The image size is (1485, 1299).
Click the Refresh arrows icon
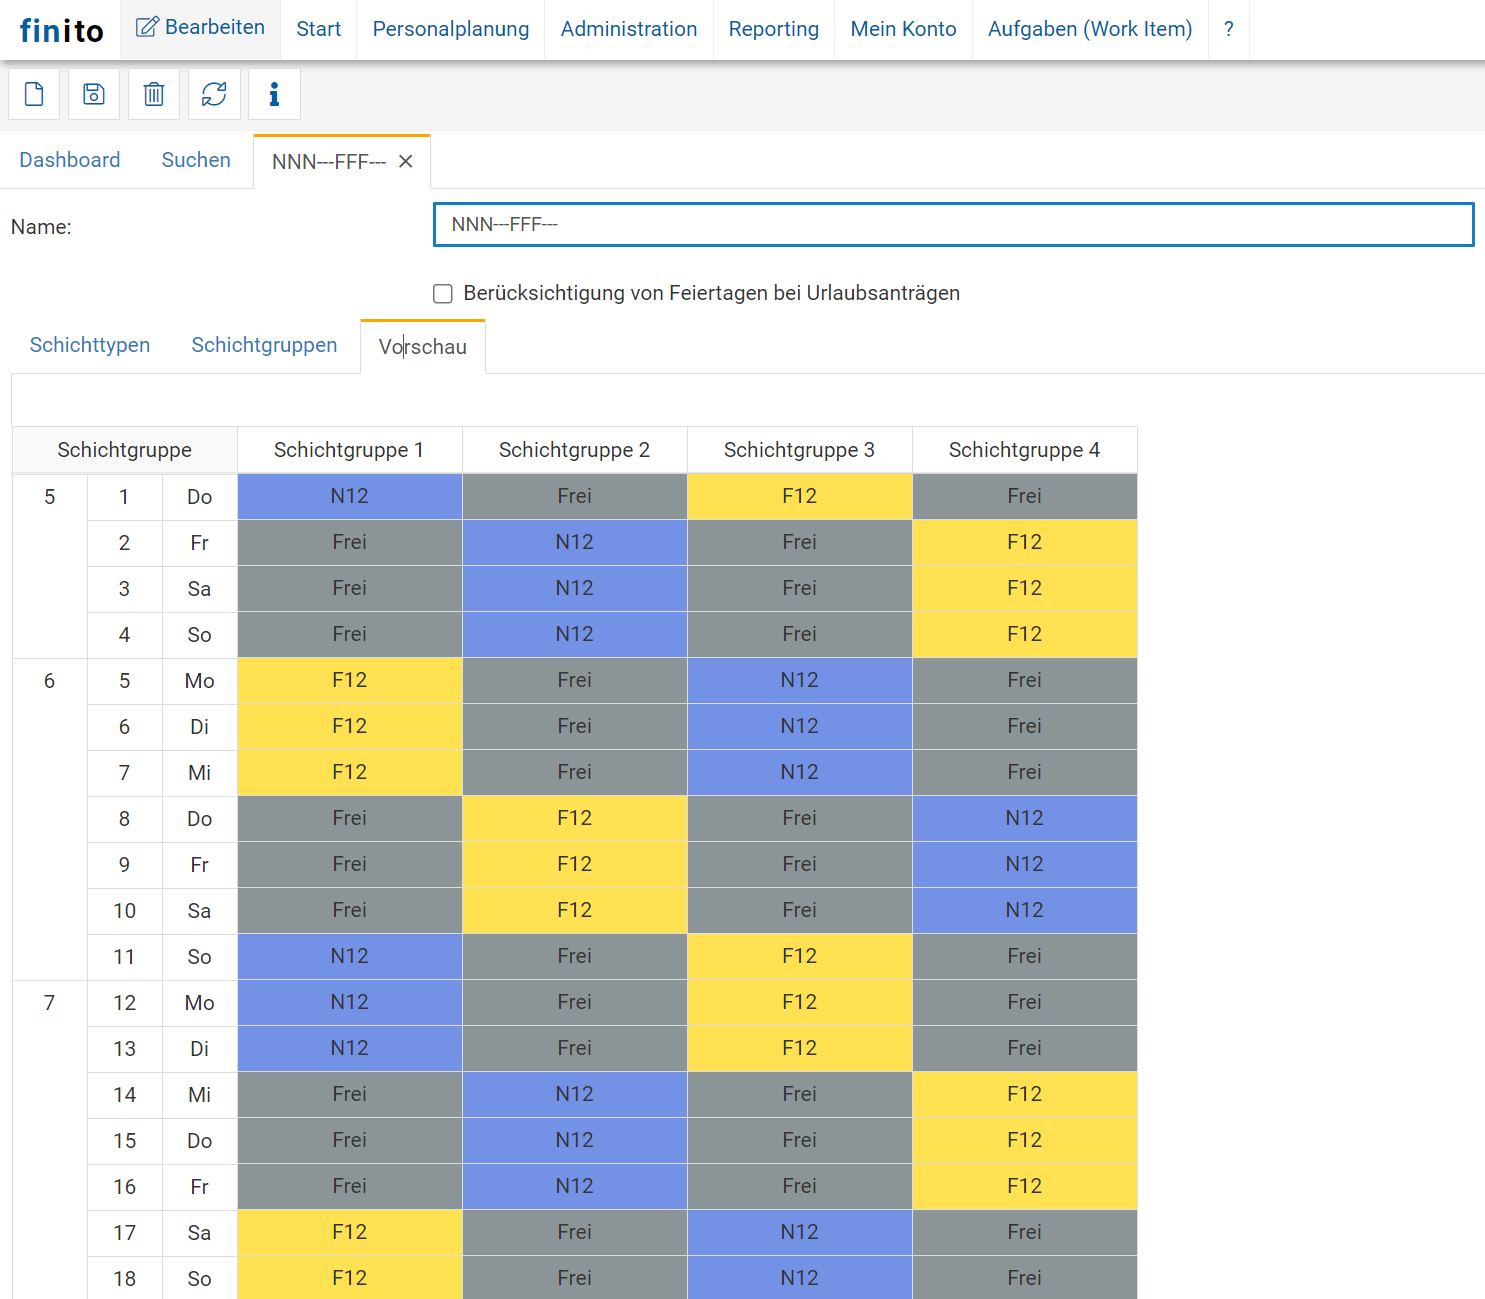click(214, 94)
